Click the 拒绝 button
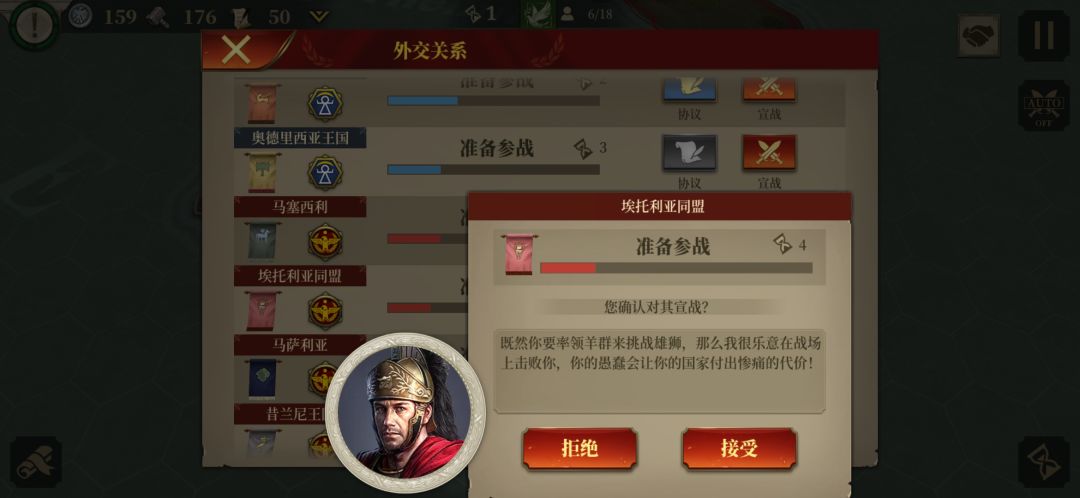This screenshot has width=1080, height=498. pos(579,449)
